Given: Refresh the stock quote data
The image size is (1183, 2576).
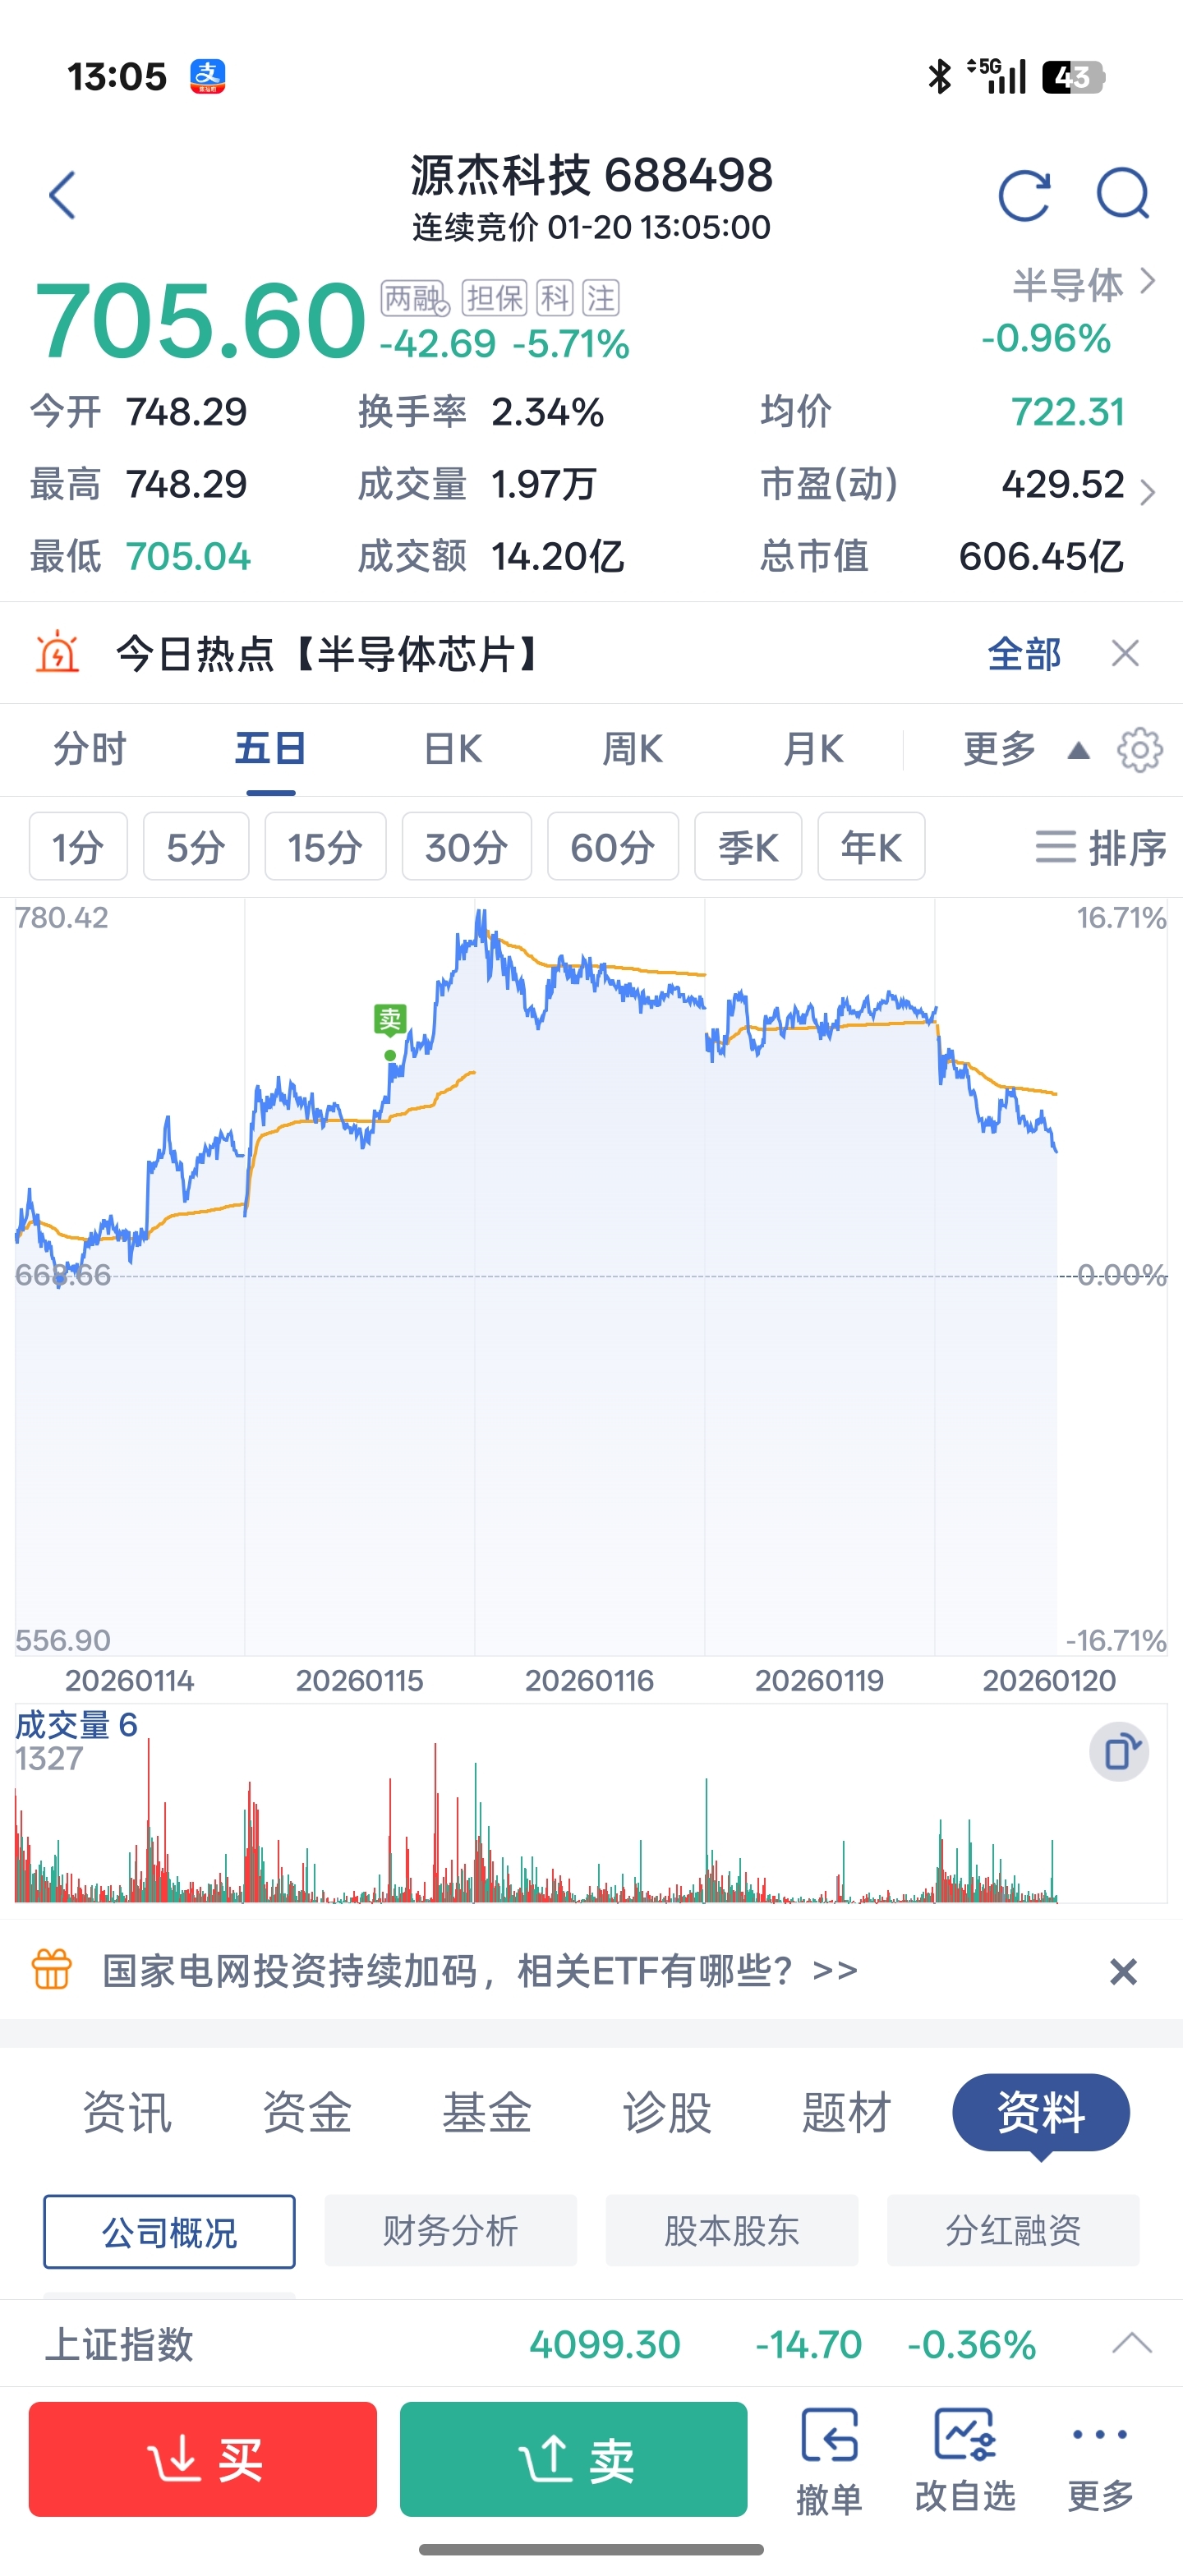Looking at the screenshot, I should pyautogui.click(x=1024, y=195).
